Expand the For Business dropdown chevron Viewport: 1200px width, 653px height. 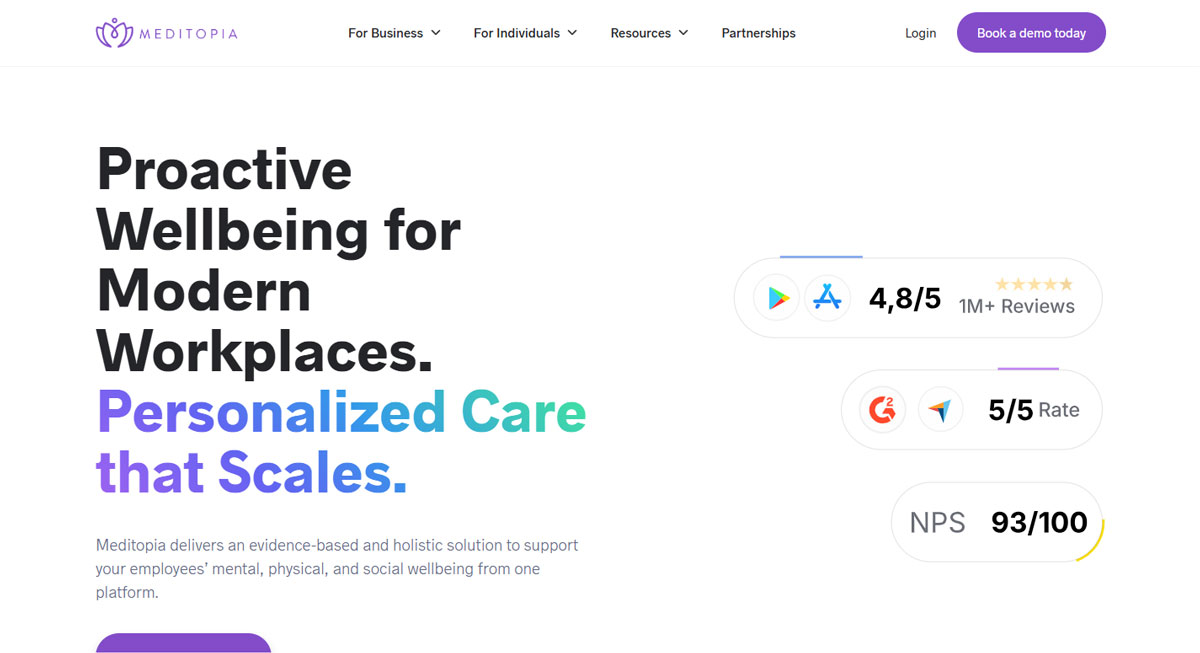click(436, 33)
